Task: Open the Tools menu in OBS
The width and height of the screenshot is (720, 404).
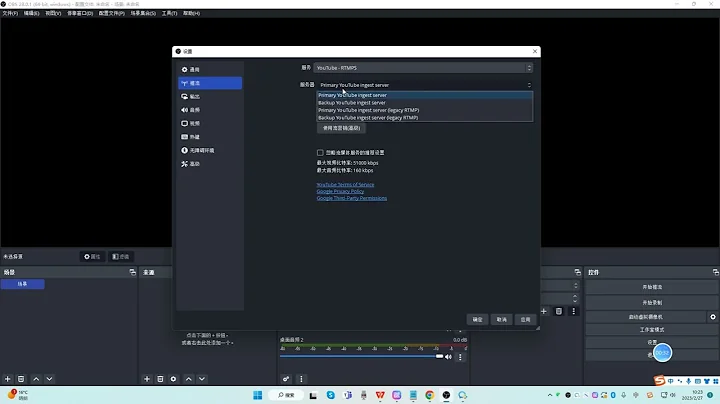Action: (x=169, y=13)
